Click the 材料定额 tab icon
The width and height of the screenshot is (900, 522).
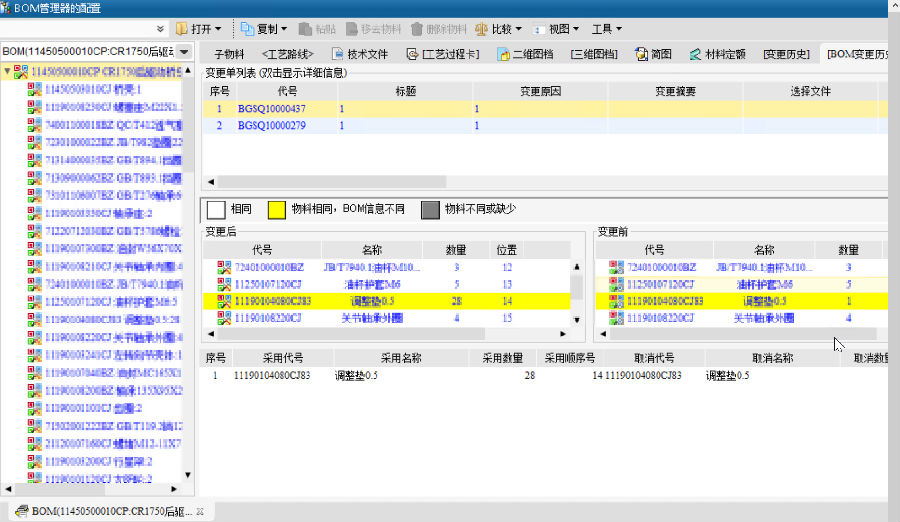tap(695, 54)
